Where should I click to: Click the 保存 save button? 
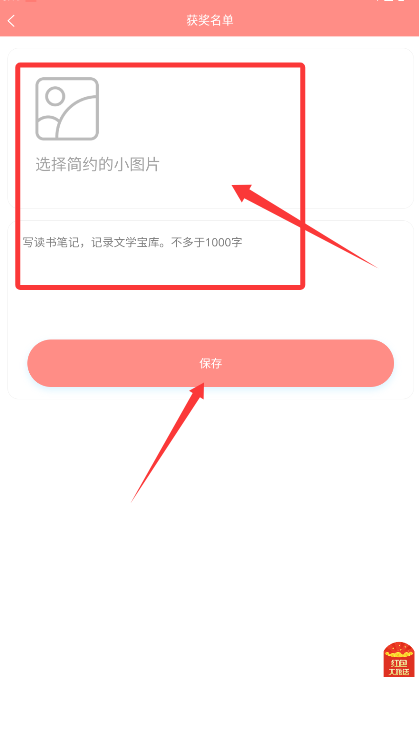pos(211,363)
